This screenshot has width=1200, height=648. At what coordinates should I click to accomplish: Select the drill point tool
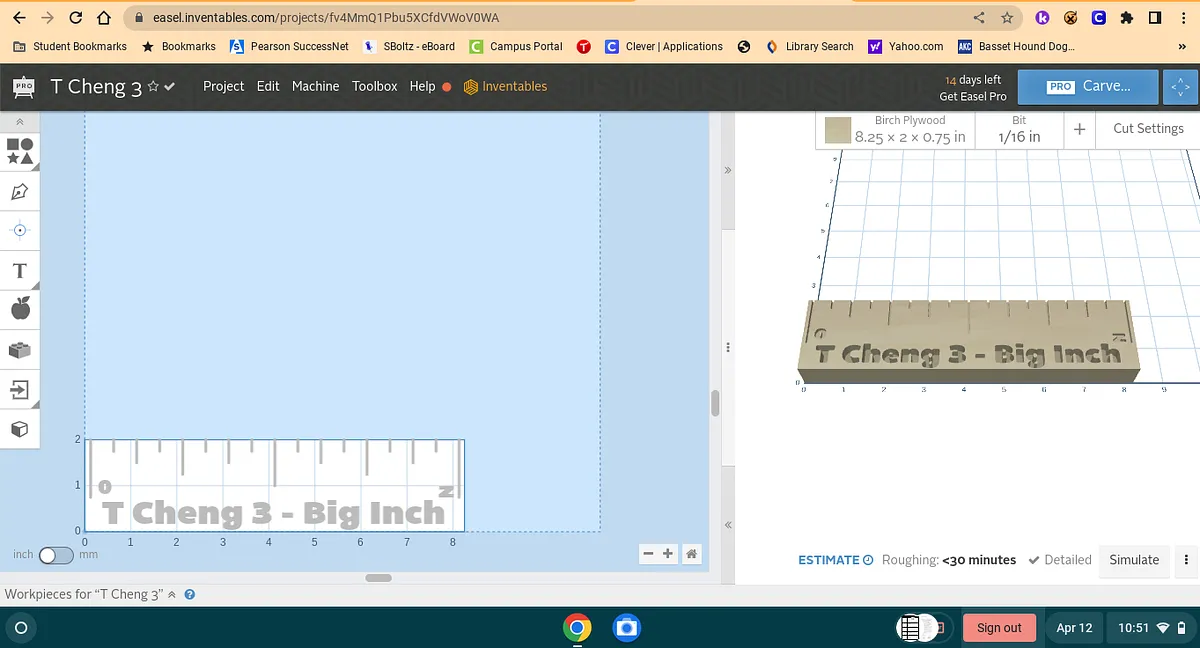(20, 230)
